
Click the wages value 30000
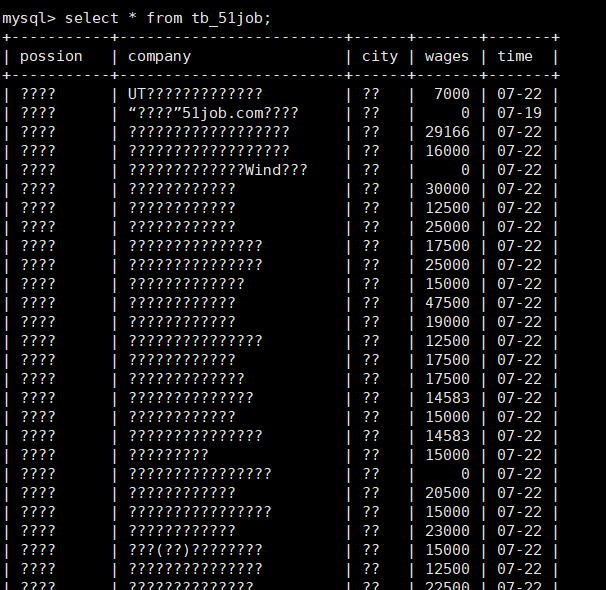[x=447, y=189]
